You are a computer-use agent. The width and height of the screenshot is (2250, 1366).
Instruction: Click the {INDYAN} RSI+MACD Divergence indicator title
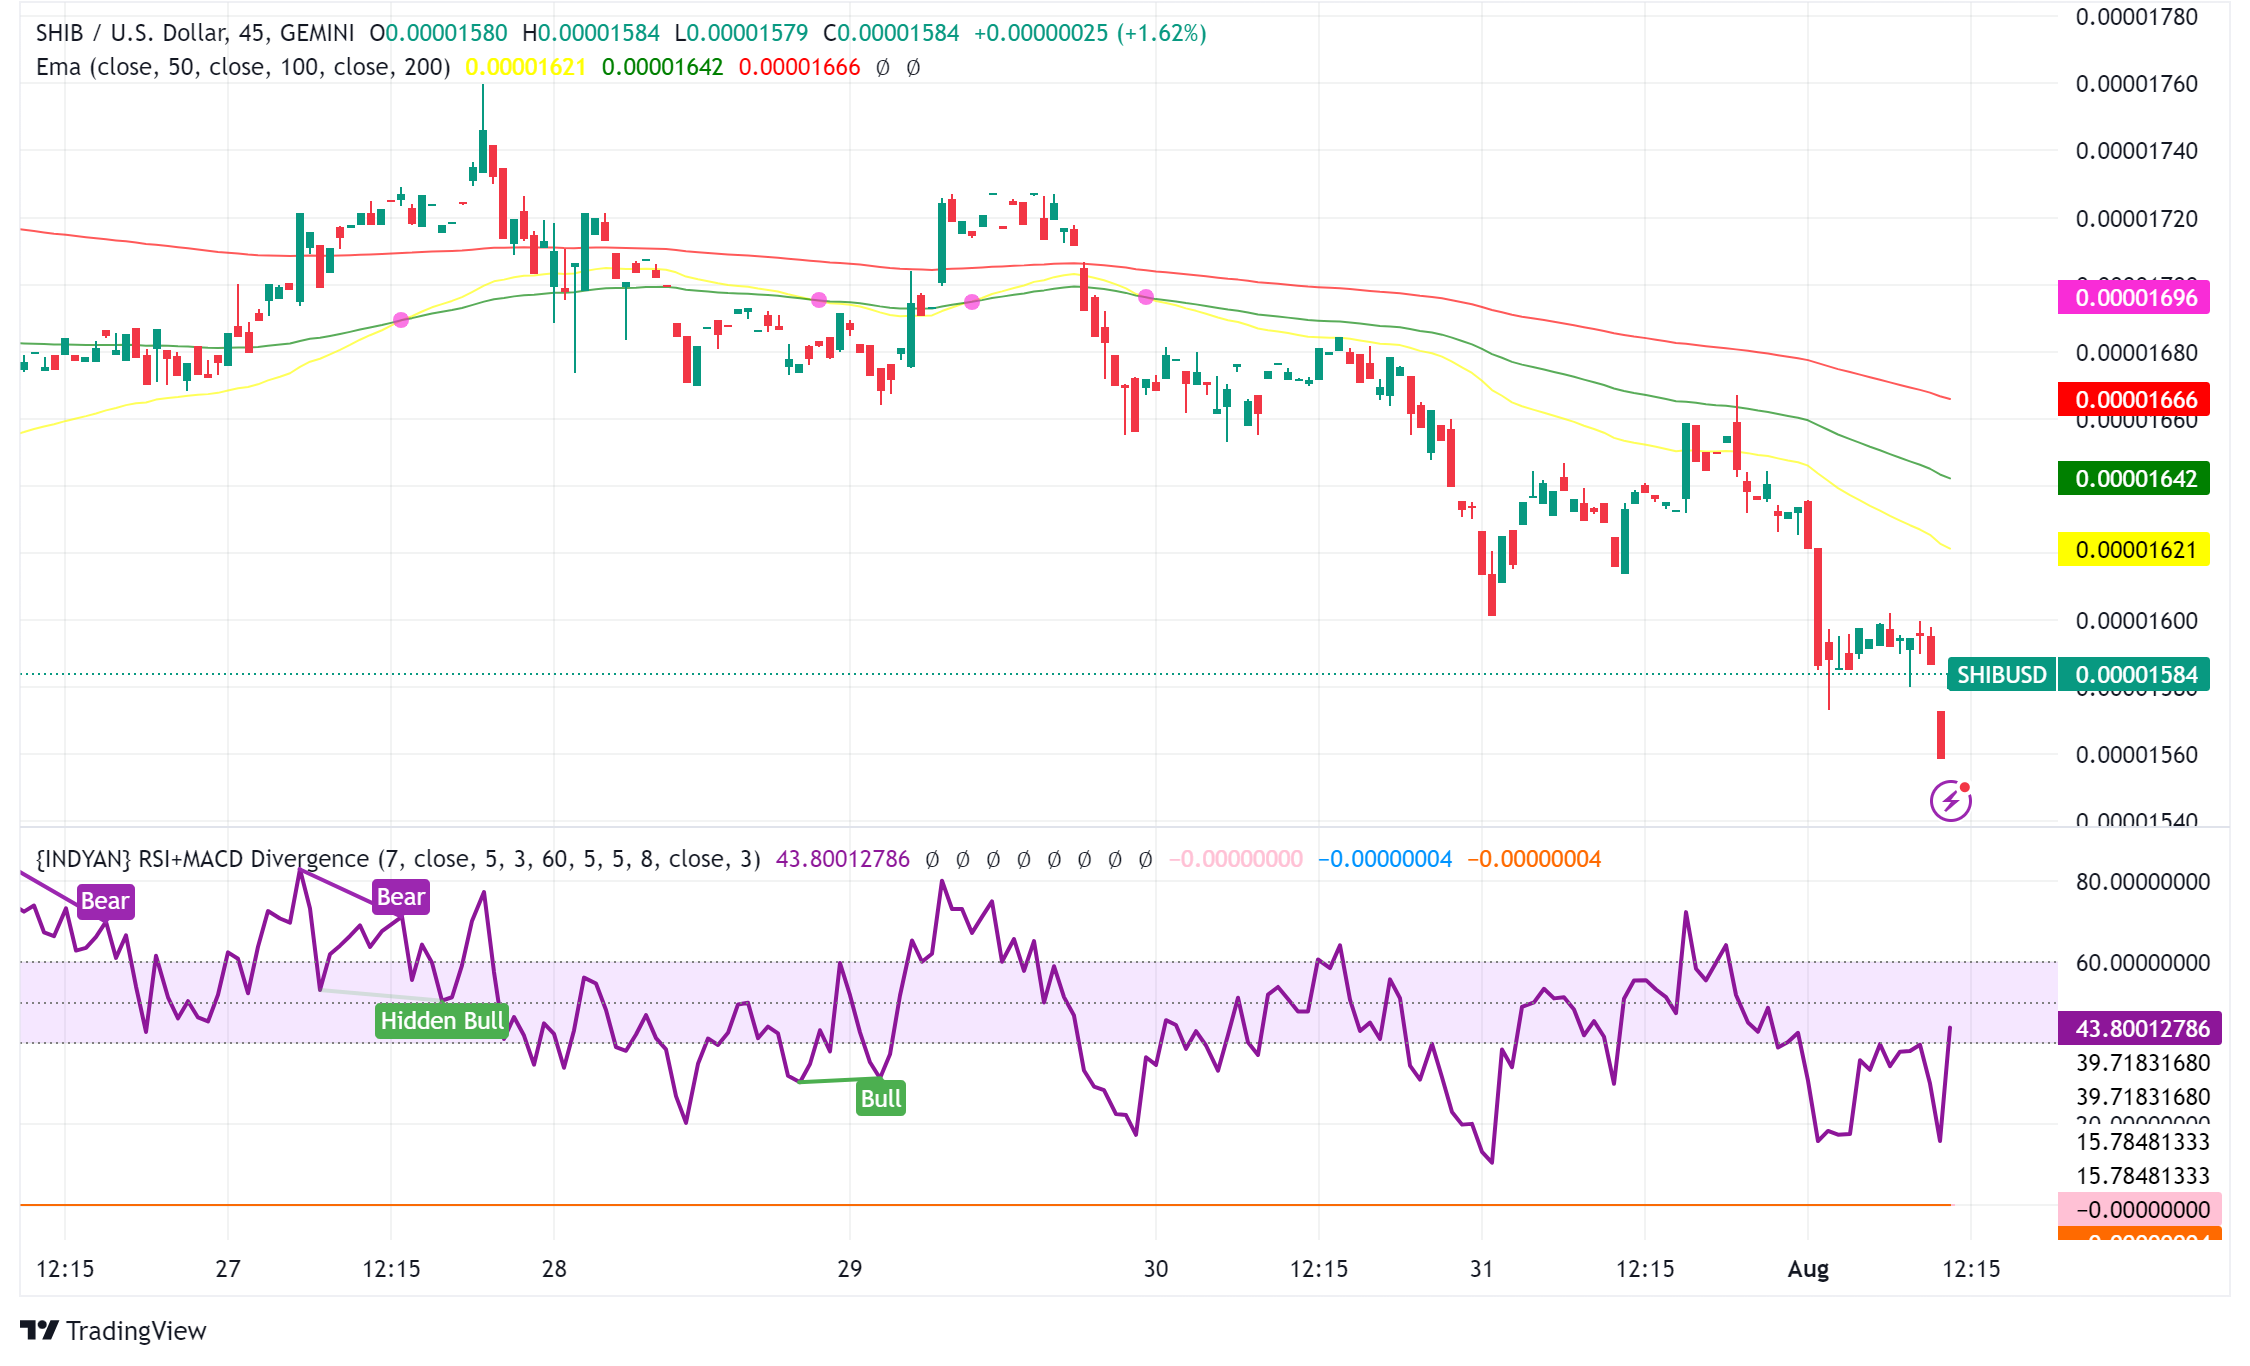pyautogui.click(x=398, y=859)
